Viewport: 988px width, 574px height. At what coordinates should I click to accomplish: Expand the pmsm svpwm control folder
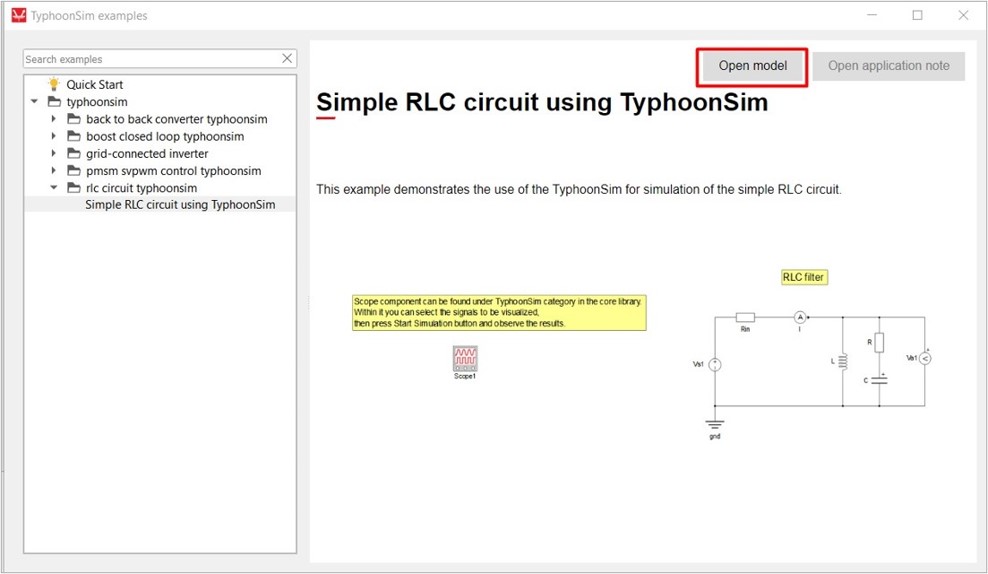(x=54, y=170)
